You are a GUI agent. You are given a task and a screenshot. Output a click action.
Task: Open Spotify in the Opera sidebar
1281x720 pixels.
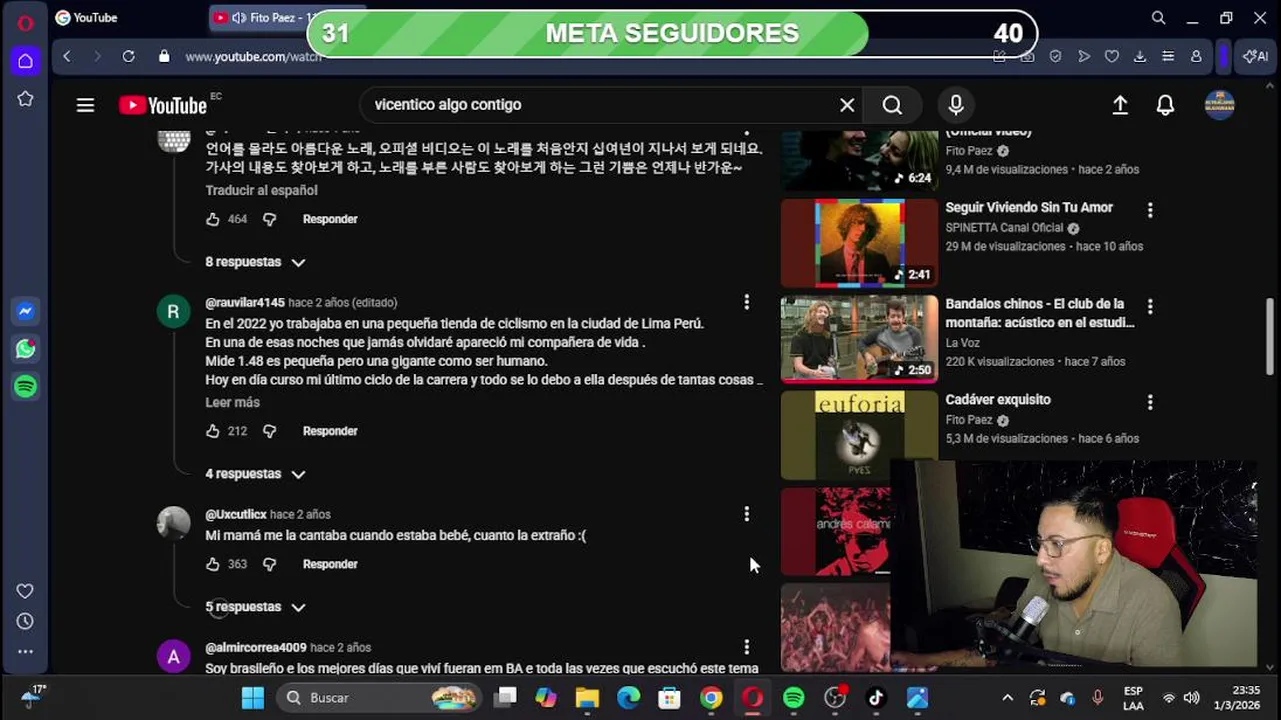(x=26, y=387)
